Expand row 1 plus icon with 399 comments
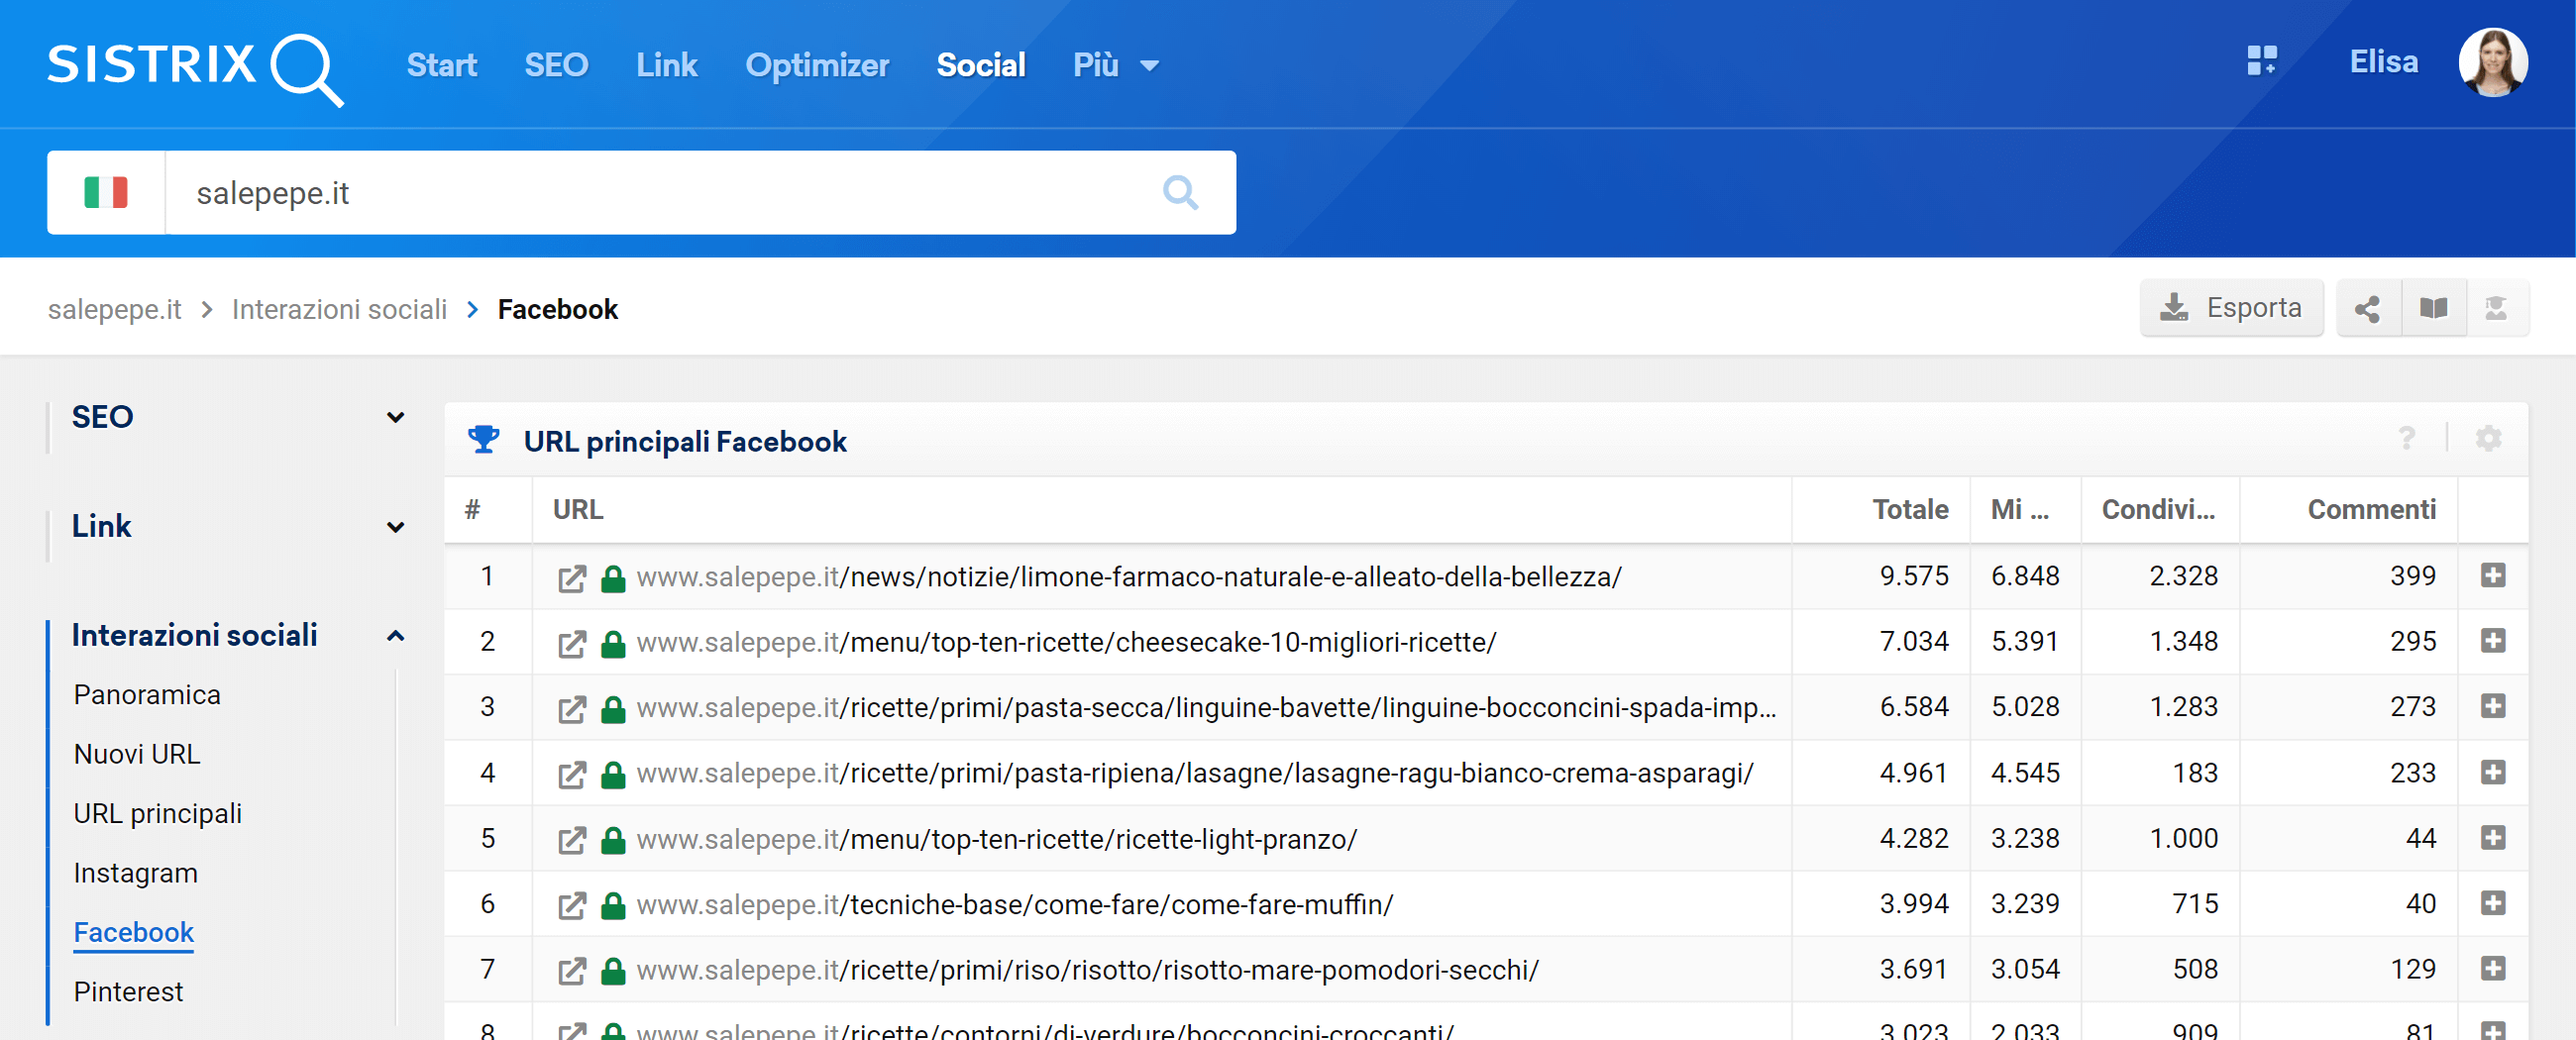This screenshot has width=2576, height=1040. point(2492,575)
